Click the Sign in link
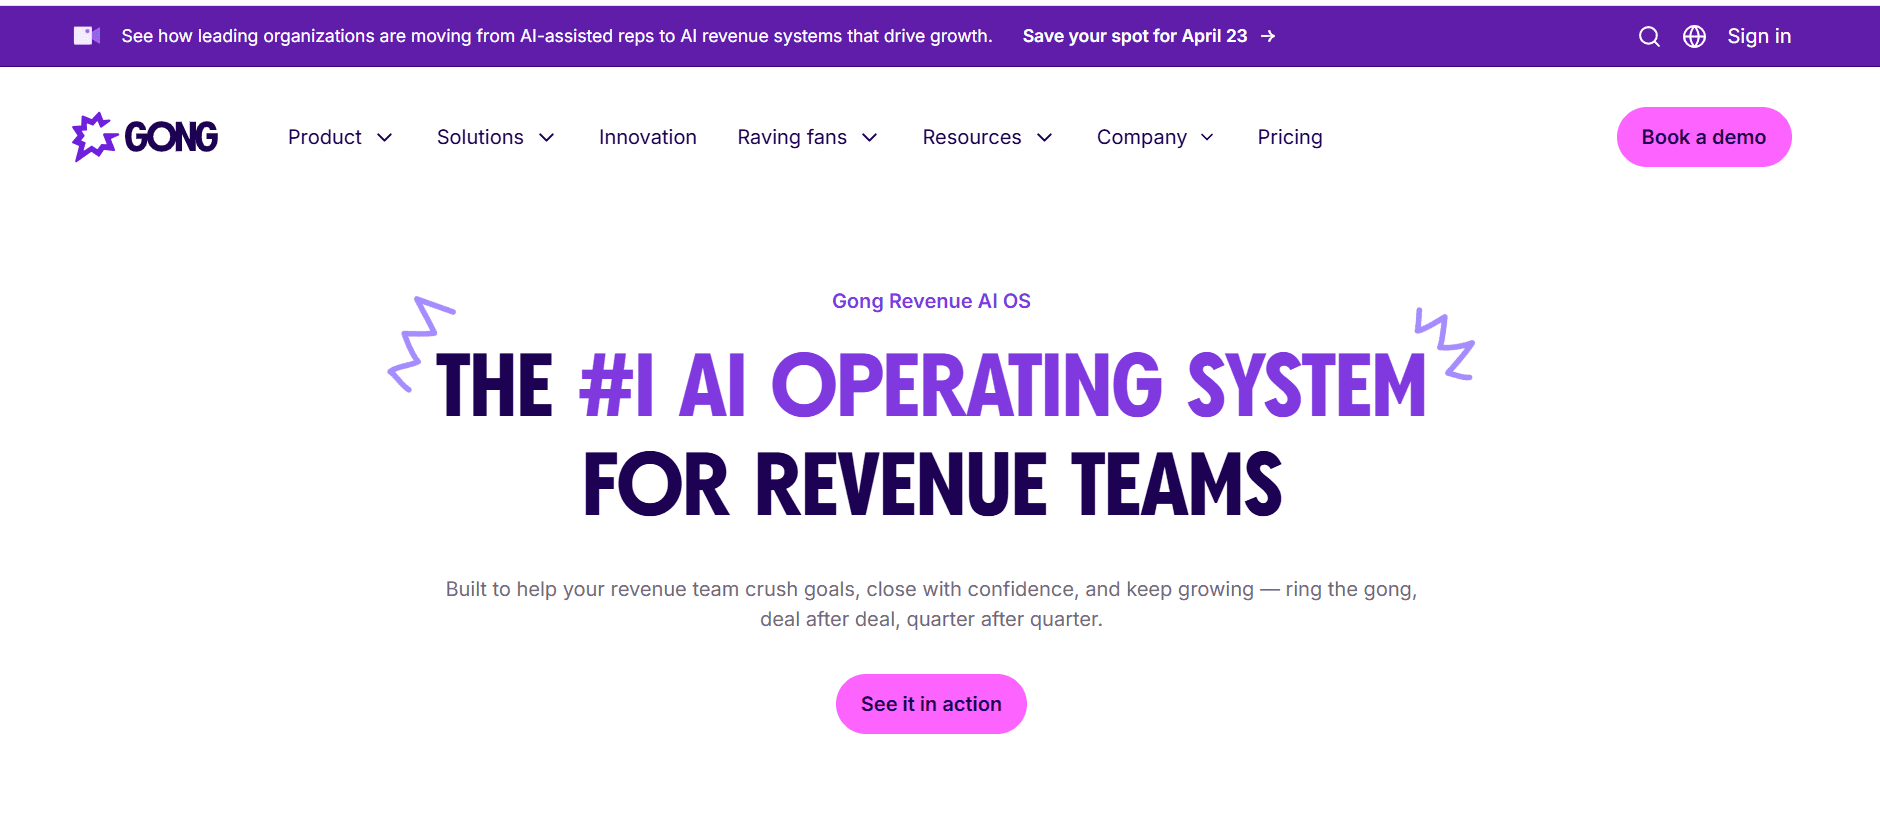Screen dimensions: 1880x836 [x=1759, y=36]
